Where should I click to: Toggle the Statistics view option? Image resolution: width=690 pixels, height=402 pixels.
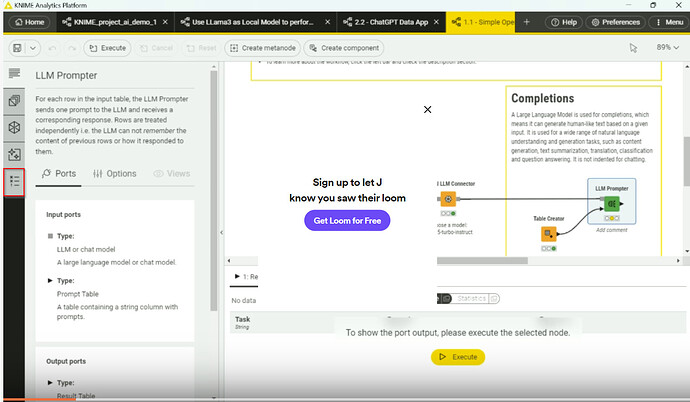pyautogui.click(x=471, y=299)
